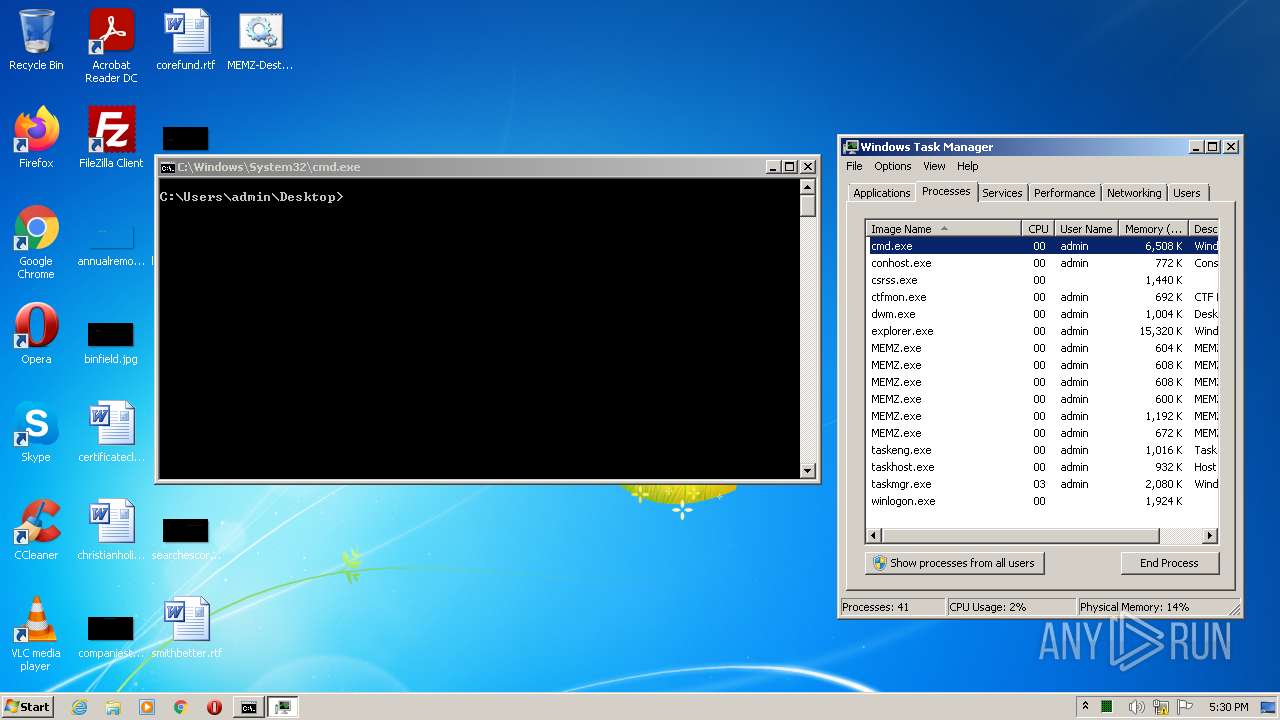Open VLC media player desktop shortcut
The image size is (1280, 720).
tap(36, 634)
